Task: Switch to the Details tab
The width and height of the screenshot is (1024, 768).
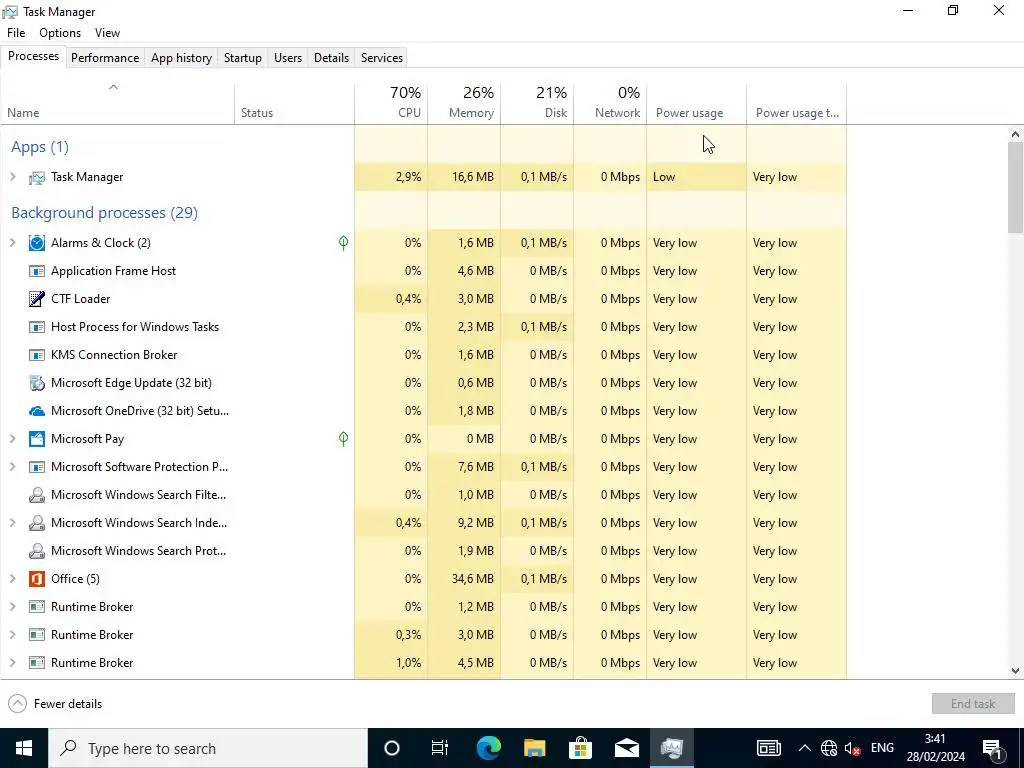Action: [x=331, y=57]
